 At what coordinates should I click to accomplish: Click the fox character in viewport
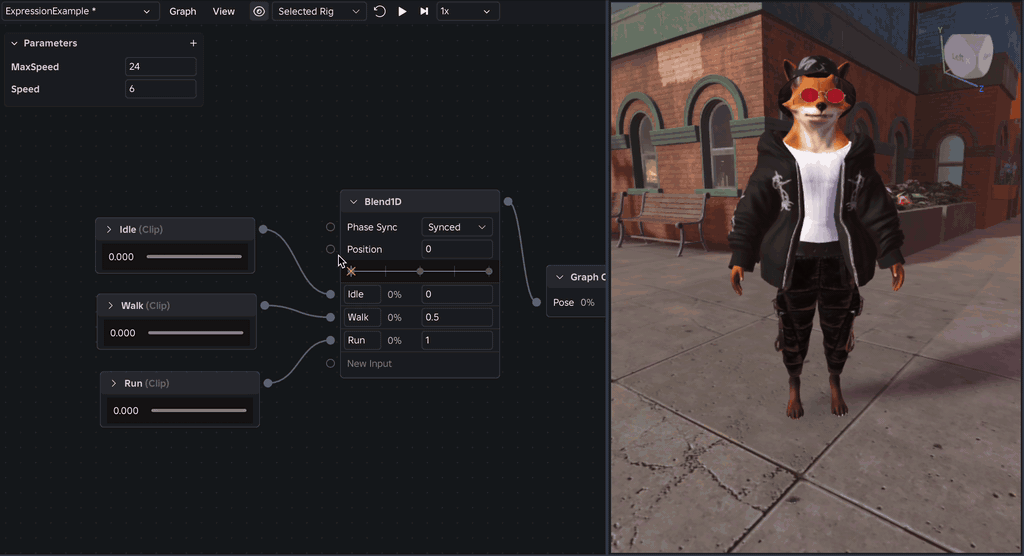[816, 235]
